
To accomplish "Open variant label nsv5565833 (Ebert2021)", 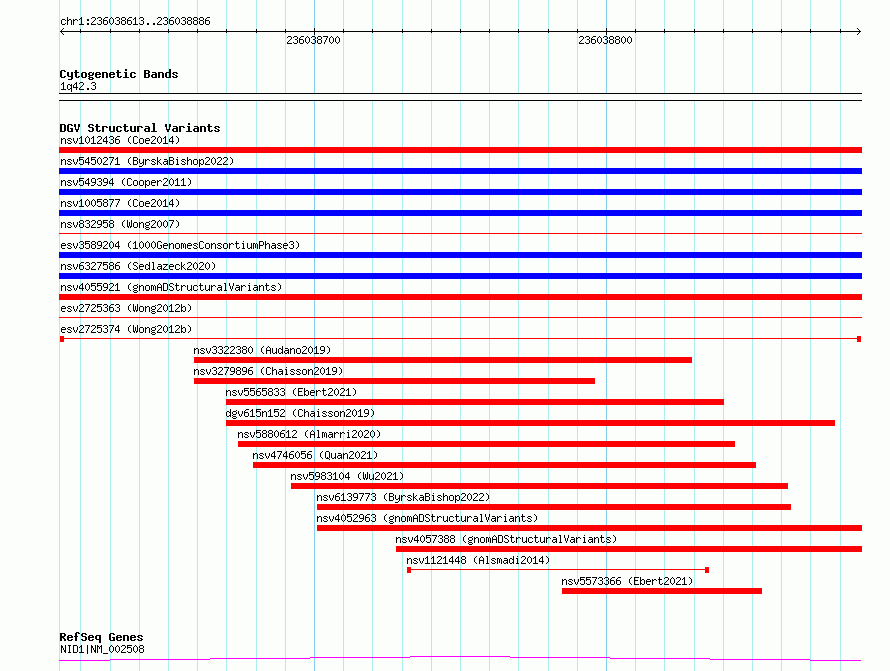I will (x=291, y=392).
